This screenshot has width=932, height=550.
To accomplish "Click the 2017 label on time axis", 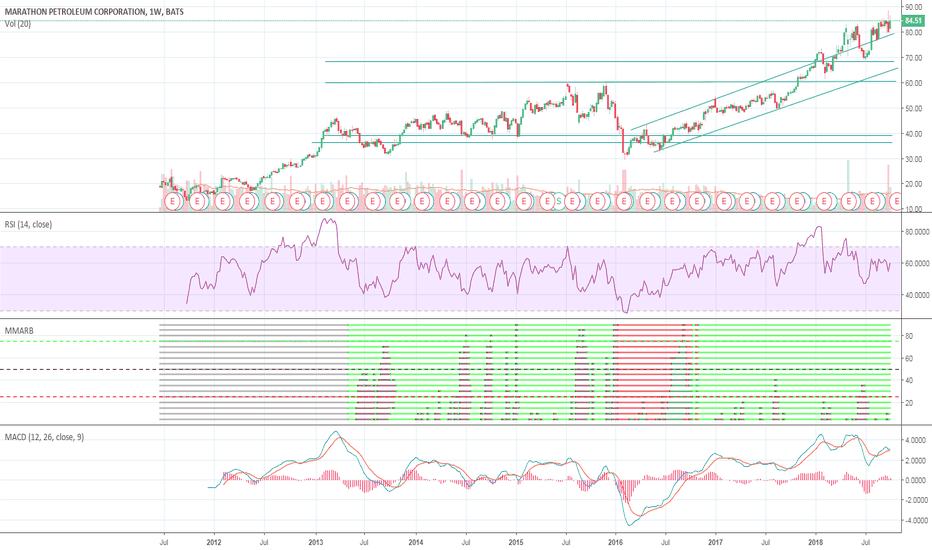I will point(716,542).
